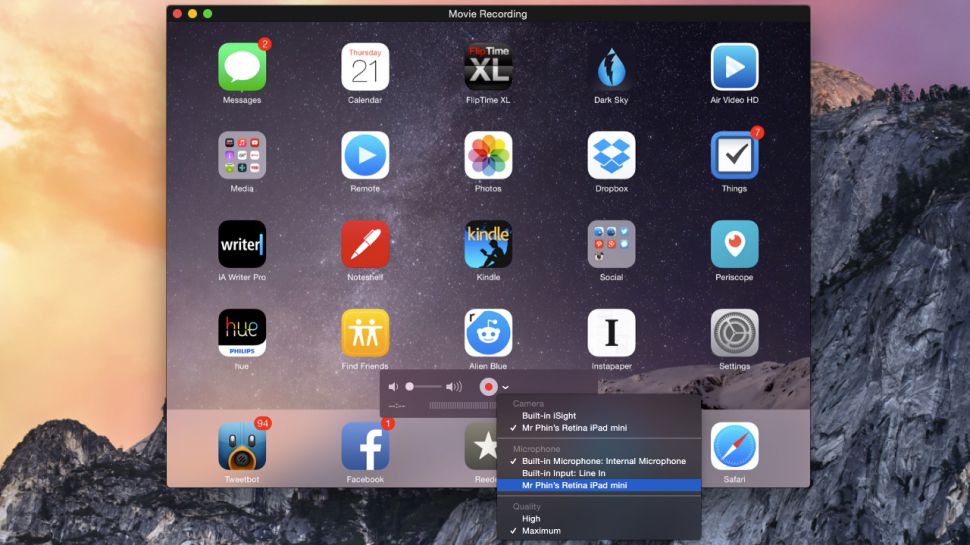
Task: Select Built-in Microphone: Internal Microphone
Action: (599, 461)
